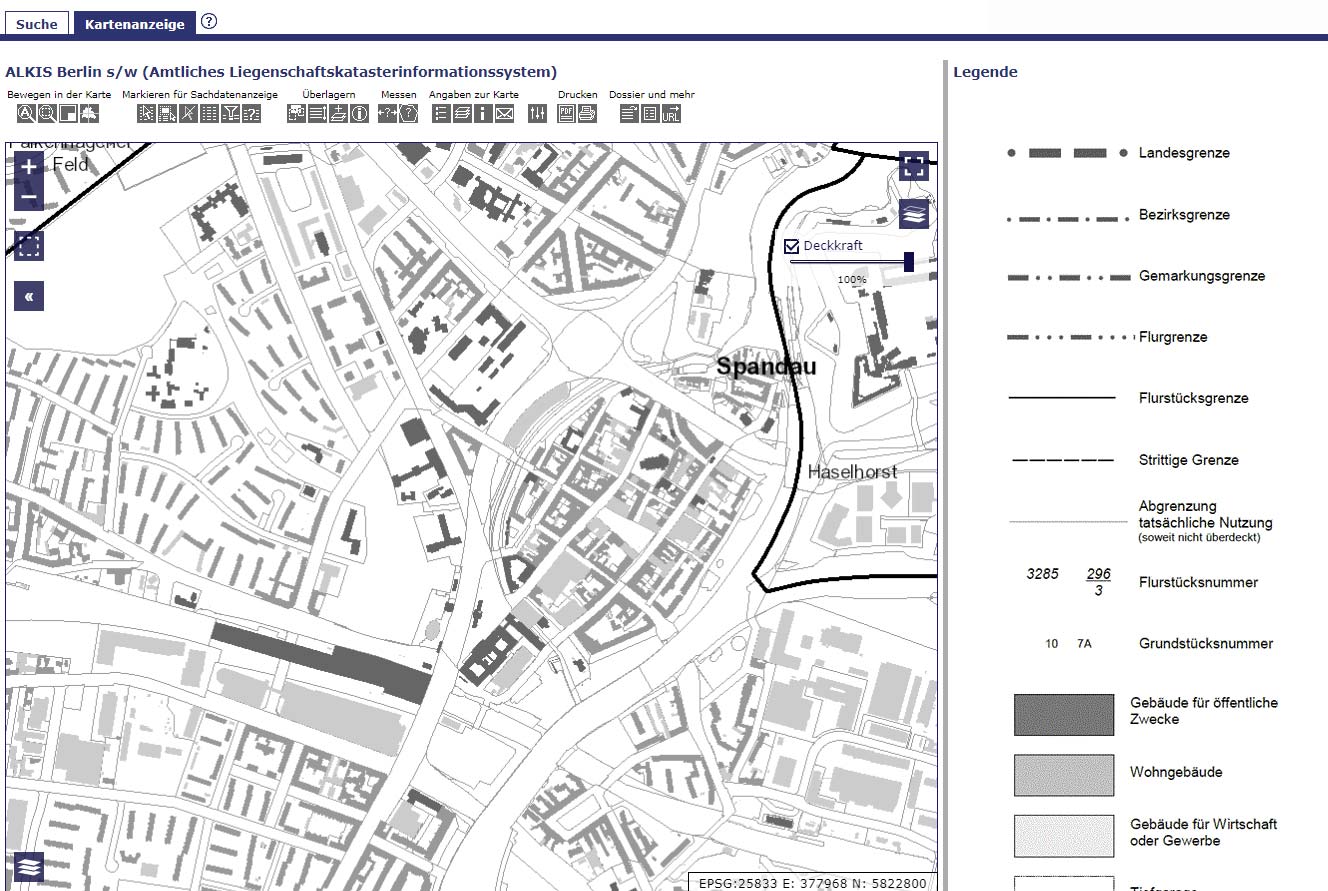Click the Brandenburg Gate full-extent icon
Image resolution: width=1328 pixels, height=891 pixels.
pyautogui.click(x=89, y=113)
